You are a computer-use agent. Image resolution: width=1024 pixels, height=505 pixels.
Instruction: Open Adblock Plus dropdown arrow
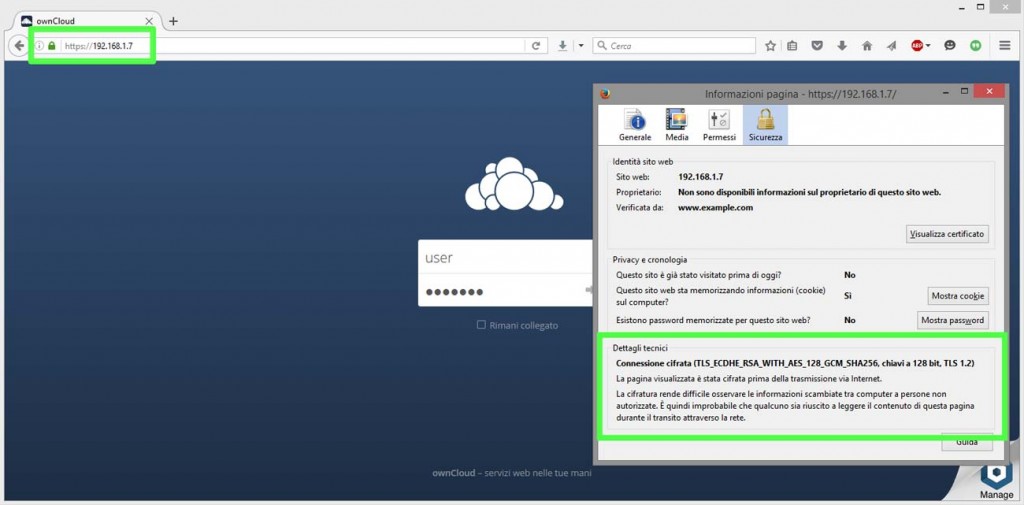pos(928,46)
